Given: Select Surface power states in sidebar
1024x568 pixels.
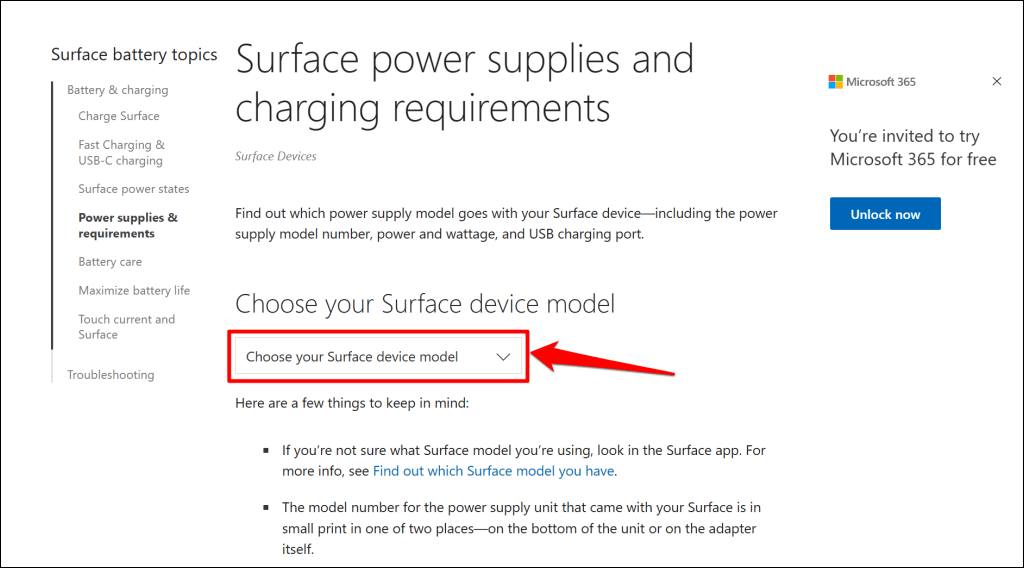Looking at the screenshot, I should pos(133,189).
